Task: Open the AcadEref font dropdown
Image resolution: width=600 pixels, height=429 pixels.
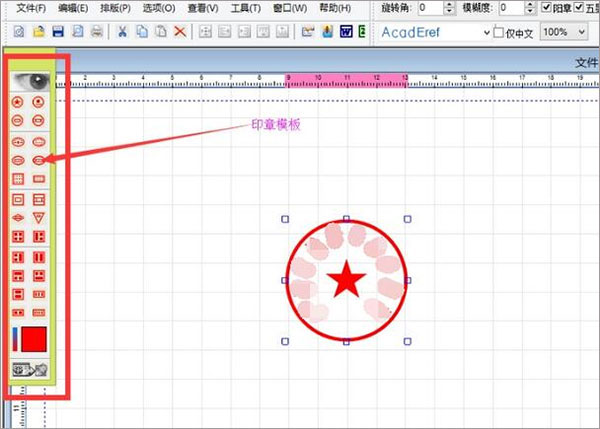Action: point(486,33)
